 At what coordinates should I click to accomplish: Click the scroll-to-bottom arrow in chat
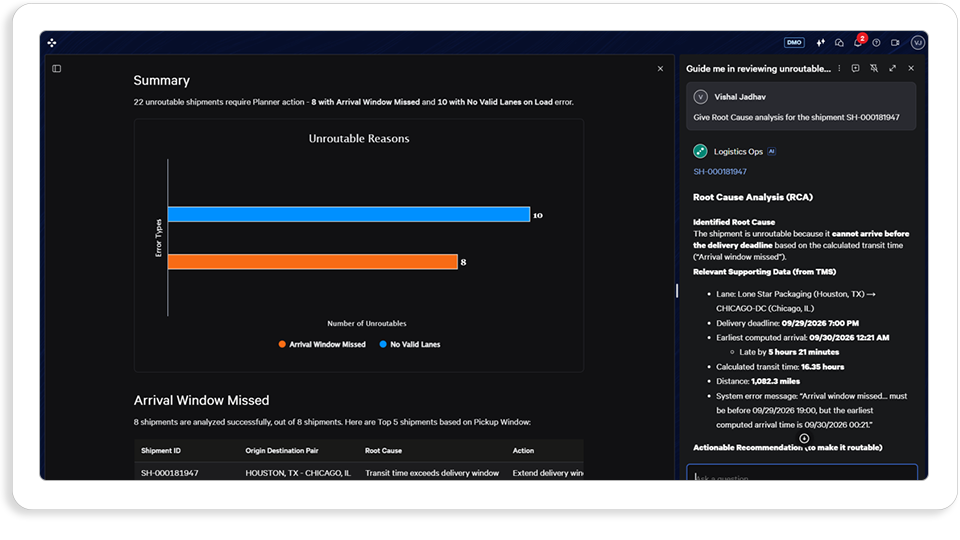pos(804,438)
